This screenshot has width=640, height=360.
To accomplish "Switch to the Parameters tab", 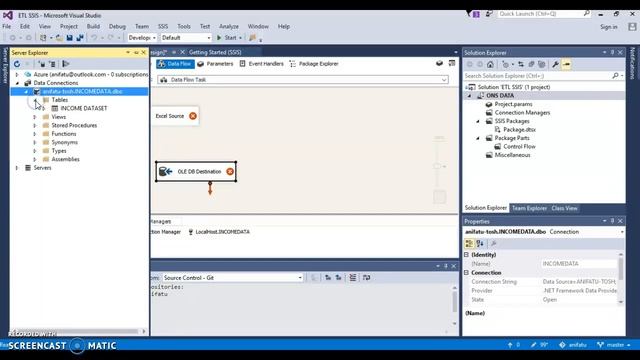I will tap(215, 64).
